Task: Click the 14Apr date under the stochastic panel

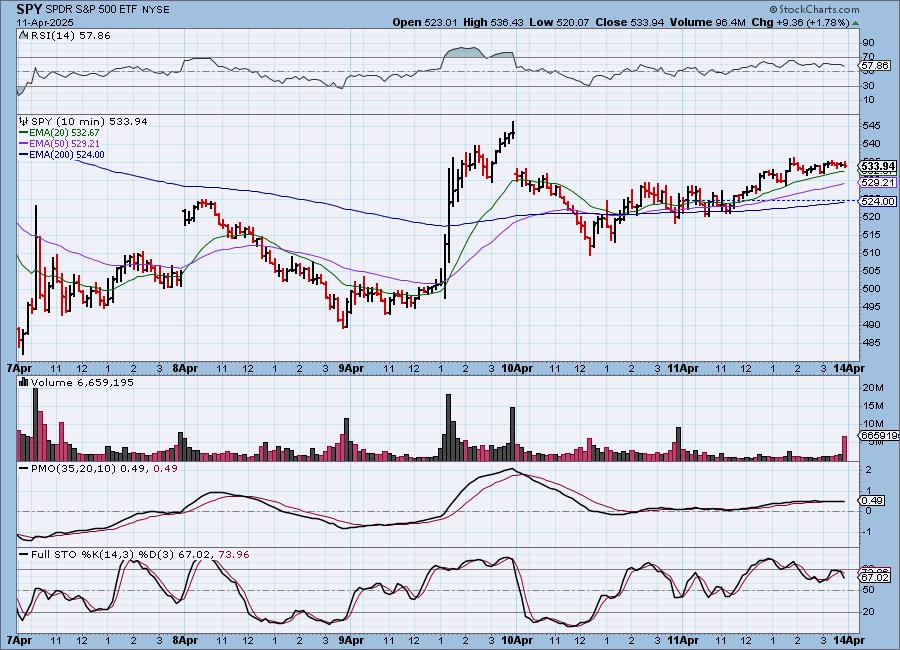Action: 848,640
